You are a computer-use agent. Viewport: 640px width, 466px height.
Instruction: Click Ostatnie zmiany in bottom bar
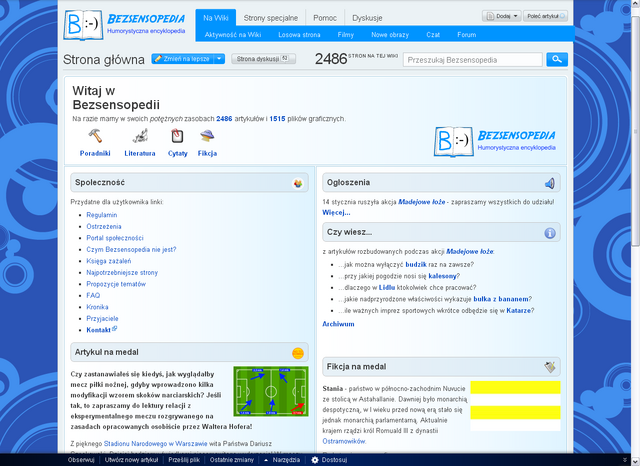(231, 460)
